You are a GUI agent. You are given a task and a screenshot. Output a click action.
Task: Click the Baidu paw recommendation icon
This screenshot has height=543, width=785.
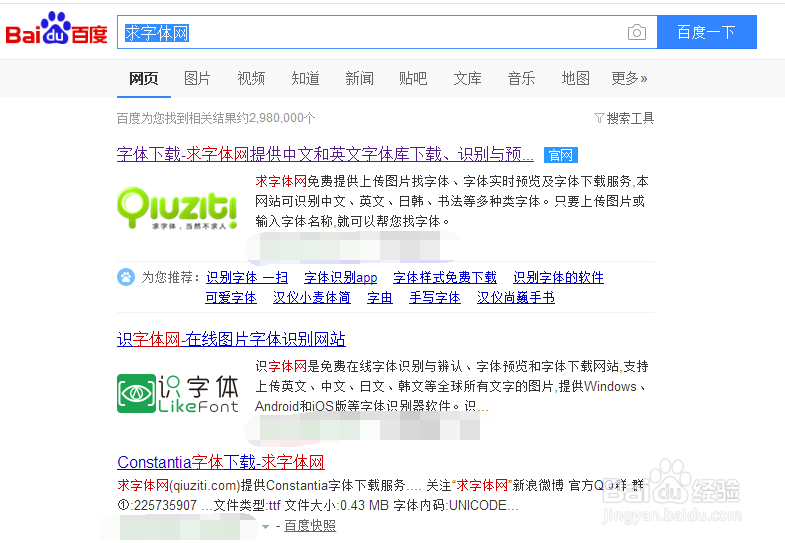(x=126, y=277)
